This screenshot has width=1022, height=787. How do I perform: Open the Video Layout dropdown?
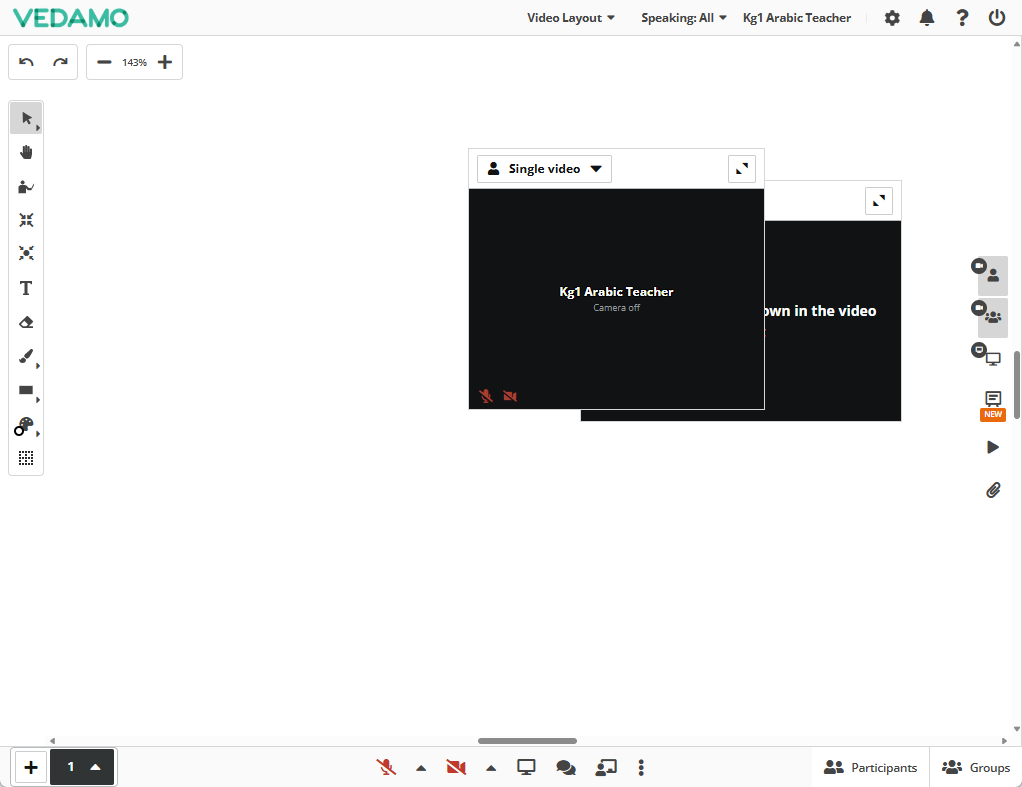[x=571, y=18]
